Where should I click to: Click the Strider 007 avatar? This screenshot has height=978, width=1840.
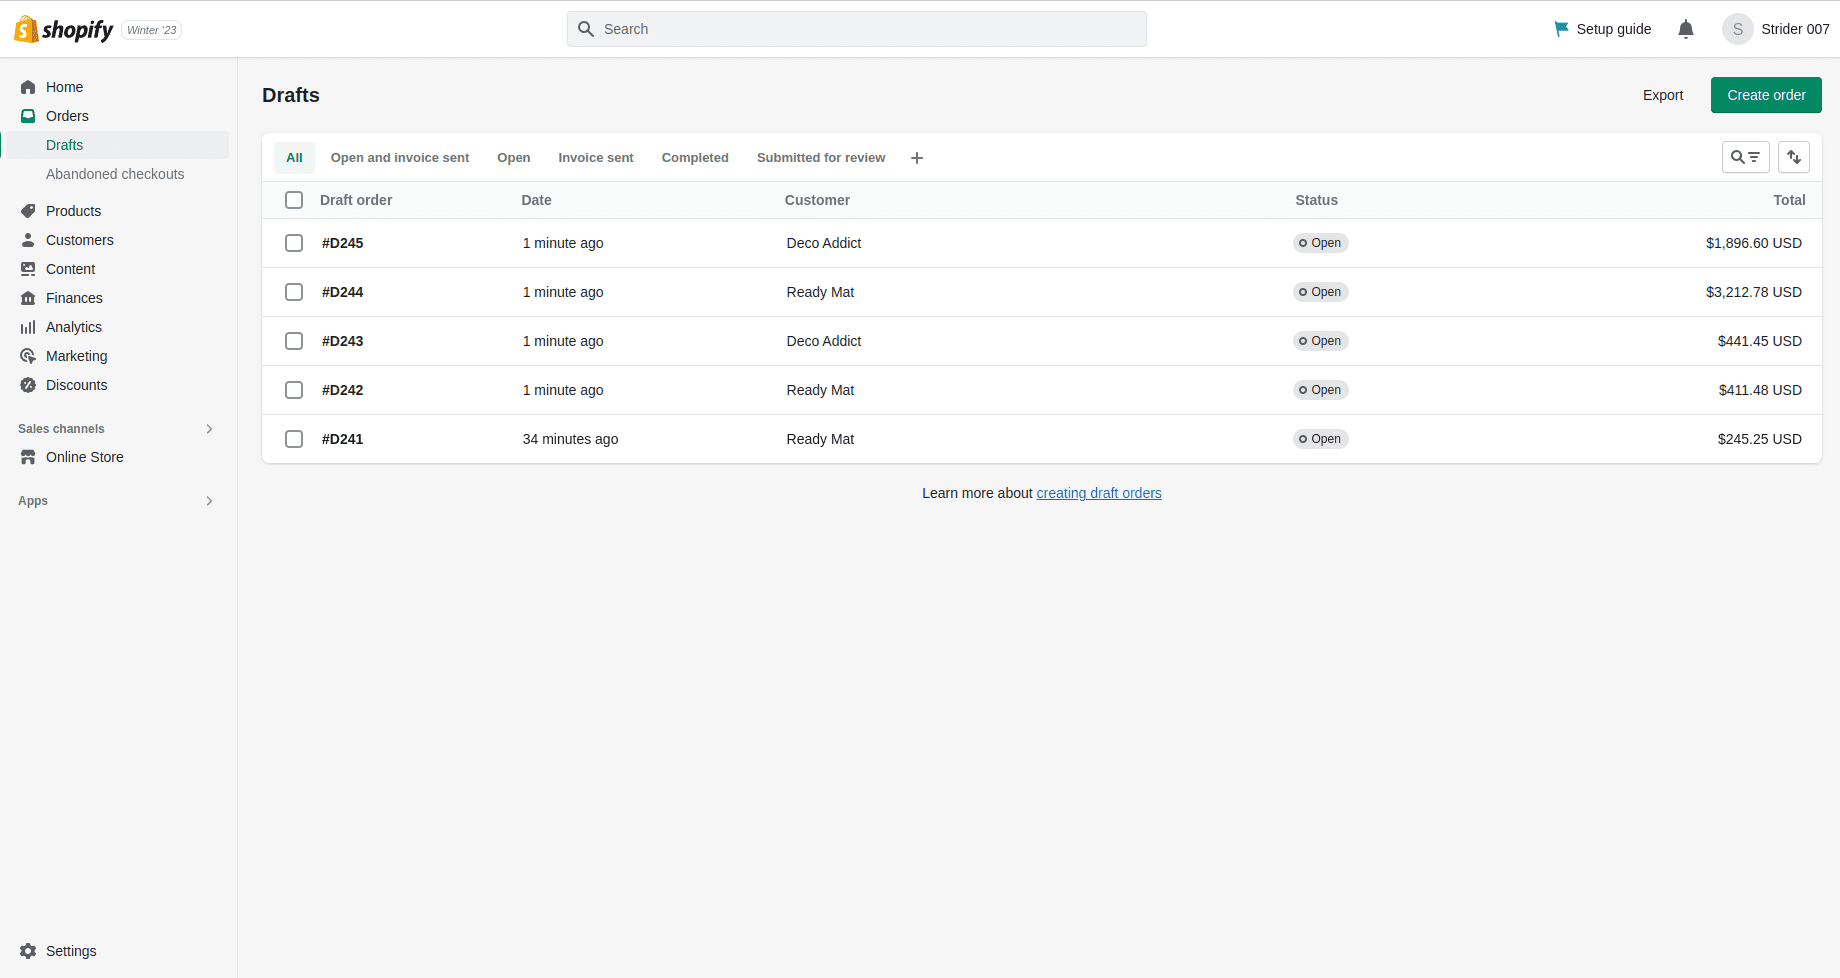[1738, 29]
